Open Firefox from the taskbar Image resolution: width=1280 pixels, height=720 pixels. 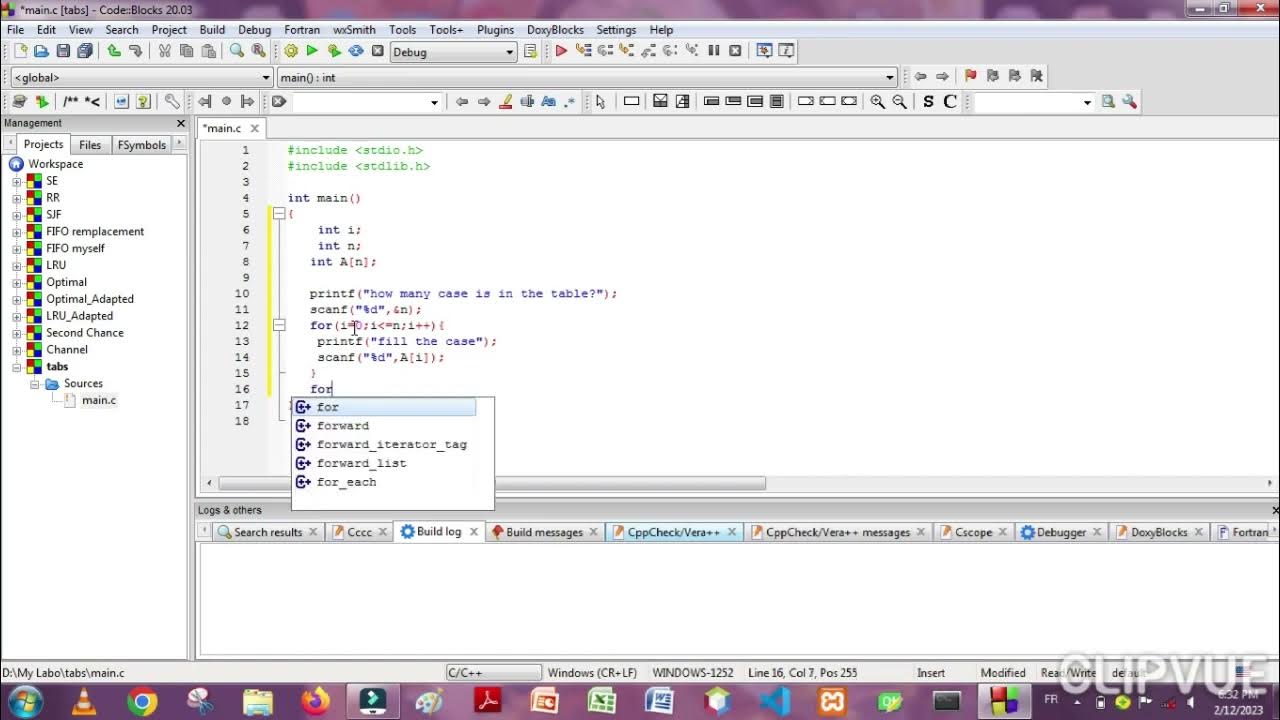[x=315, y=701]
